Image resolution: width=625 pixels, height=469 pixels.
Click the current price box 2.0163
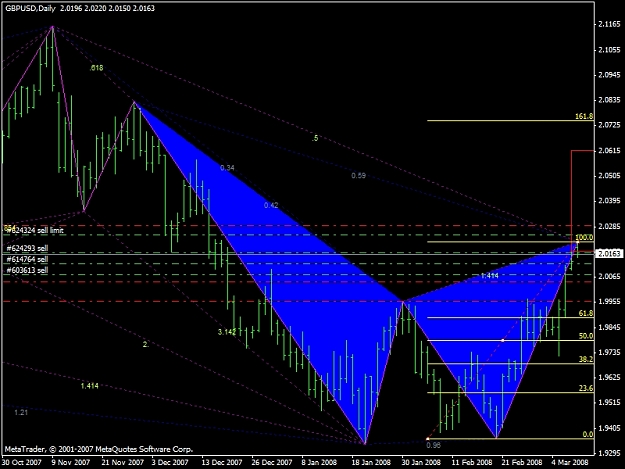point(609,253)
